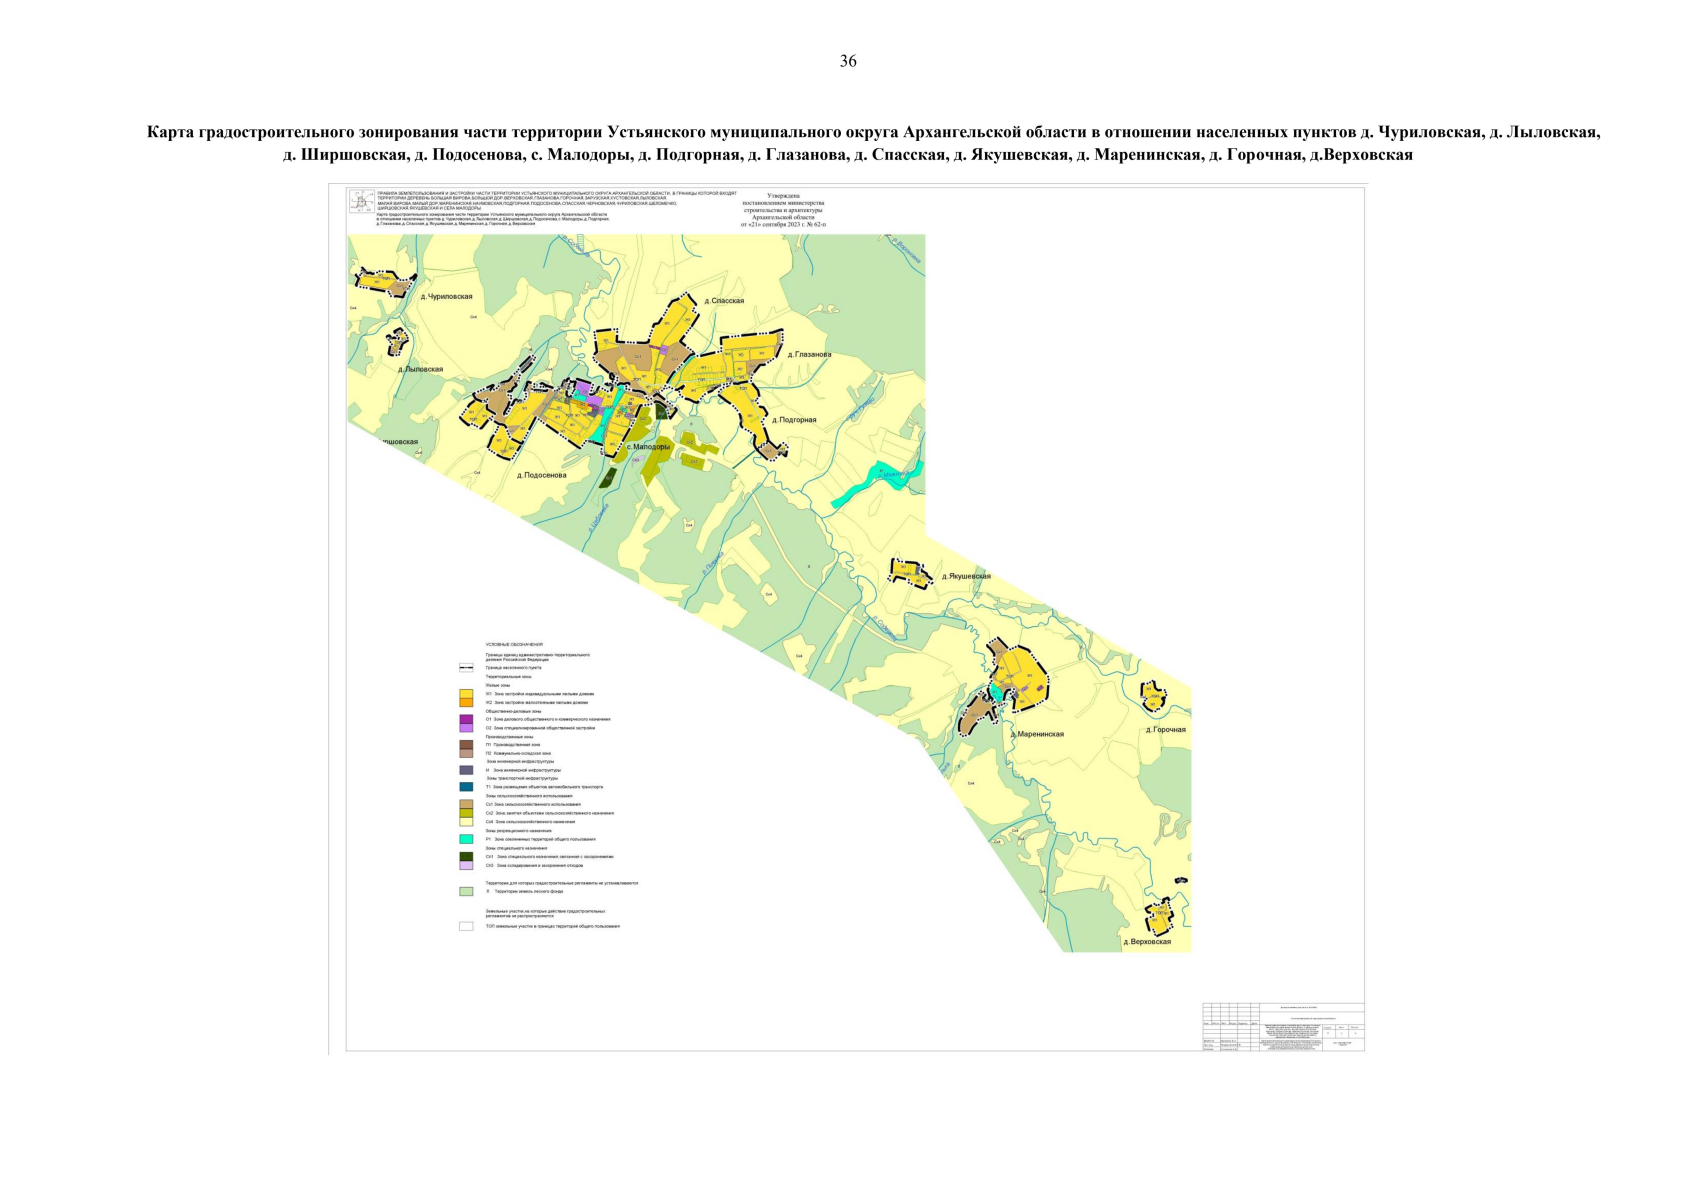
Task: Select the orange Ж2 low-rise zone legend swatch
Action: 466,703
